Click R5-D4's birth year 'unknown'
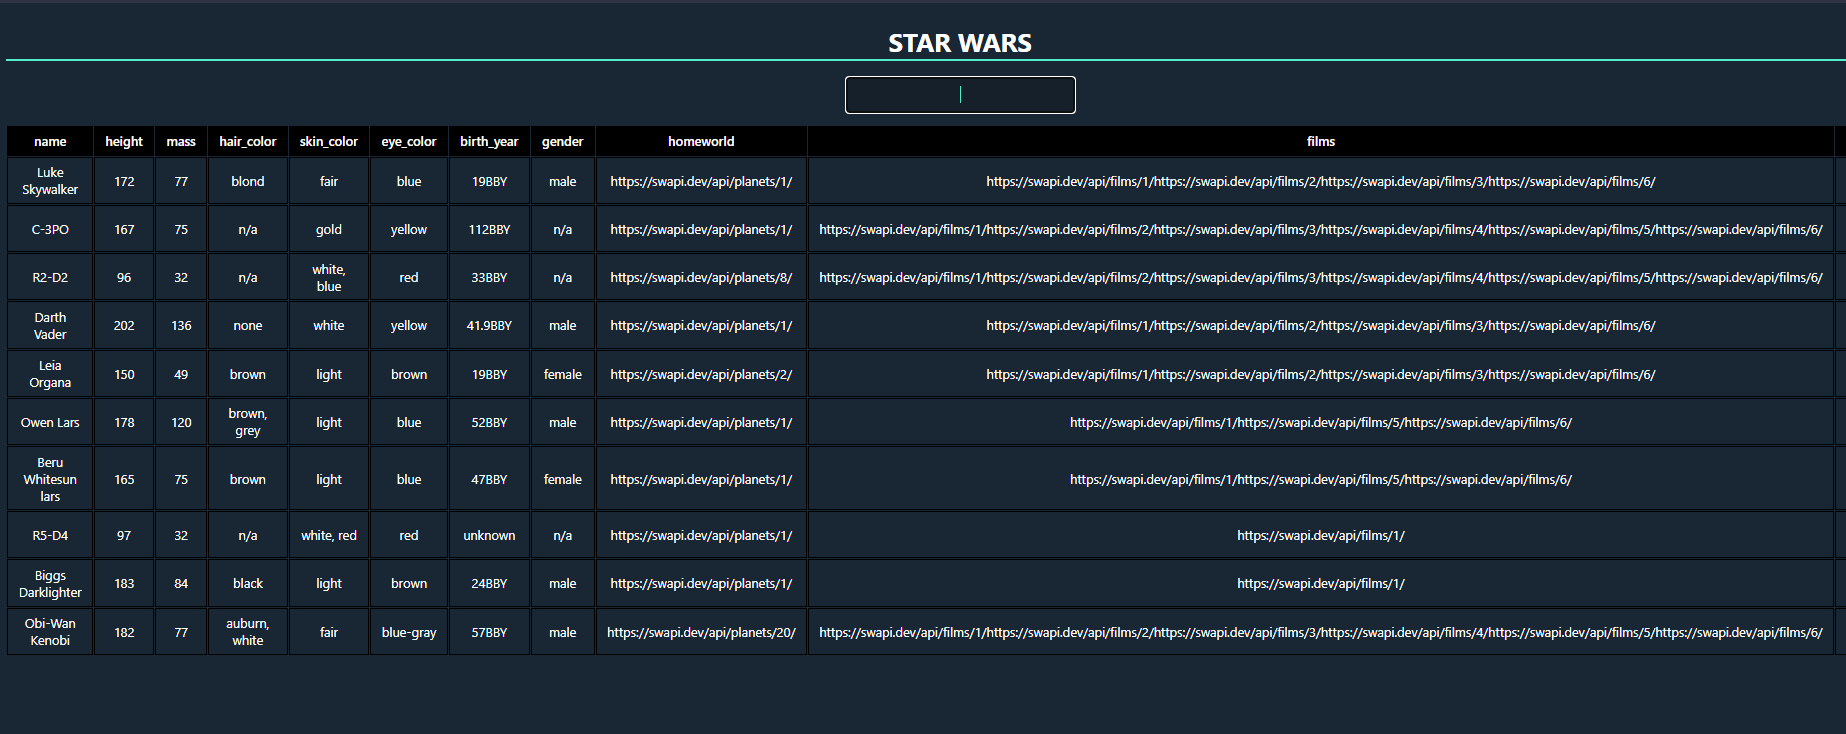The width and height of the screenshot is (1846, 734). [489, 535]
